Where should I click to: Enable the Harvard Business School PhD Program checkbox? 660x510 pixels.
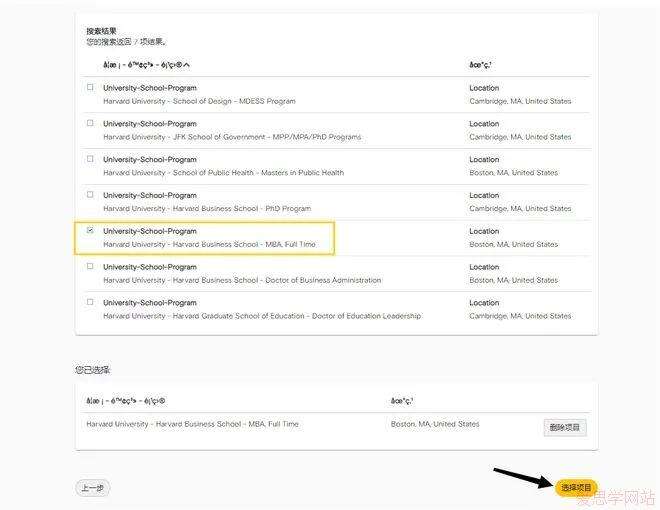tap(90, 195)
